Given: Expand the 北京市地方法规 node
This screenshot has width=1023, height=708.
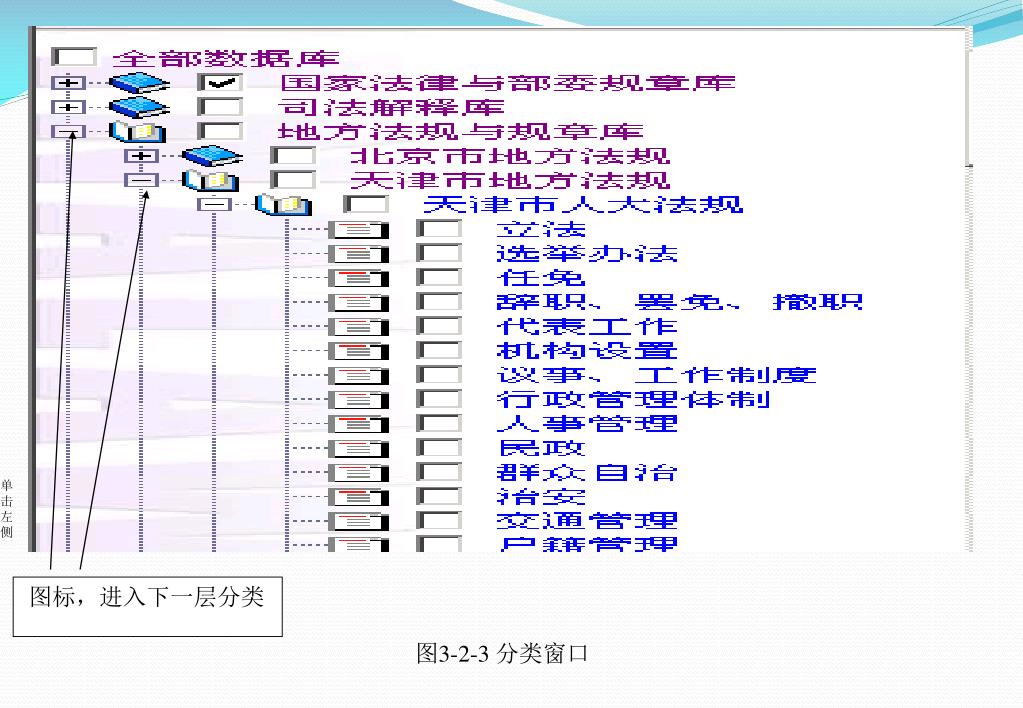Looking at the screenshot, I should (x=142, y=156).
